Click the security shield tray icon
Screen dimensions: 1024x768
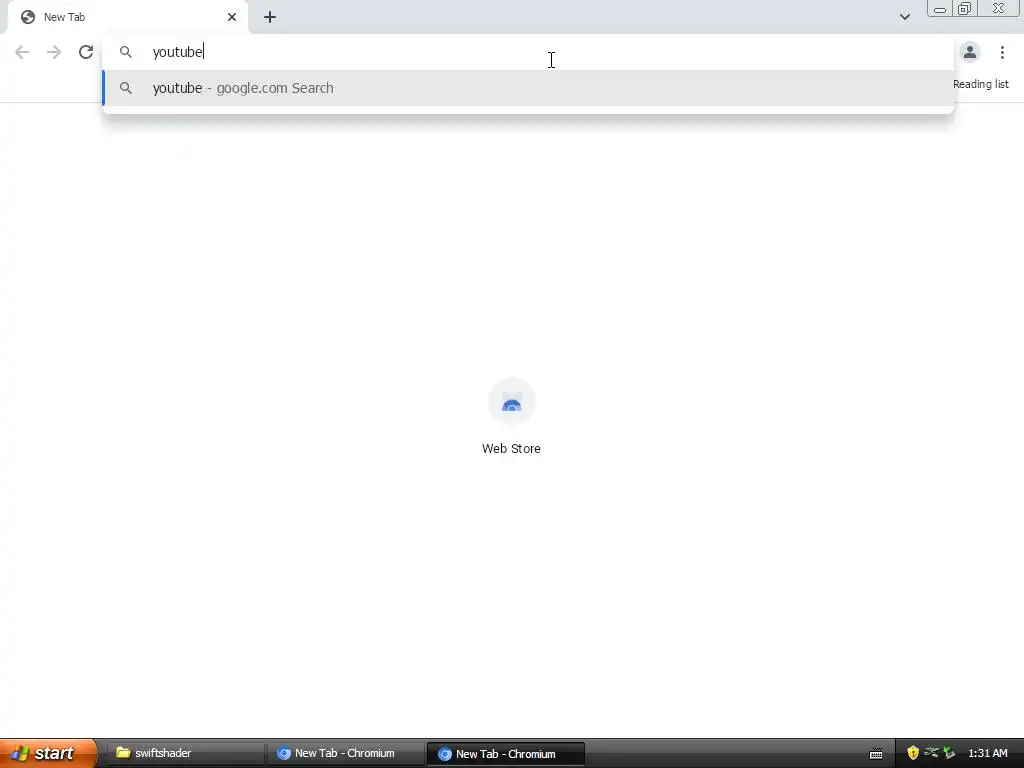point(913,754)
